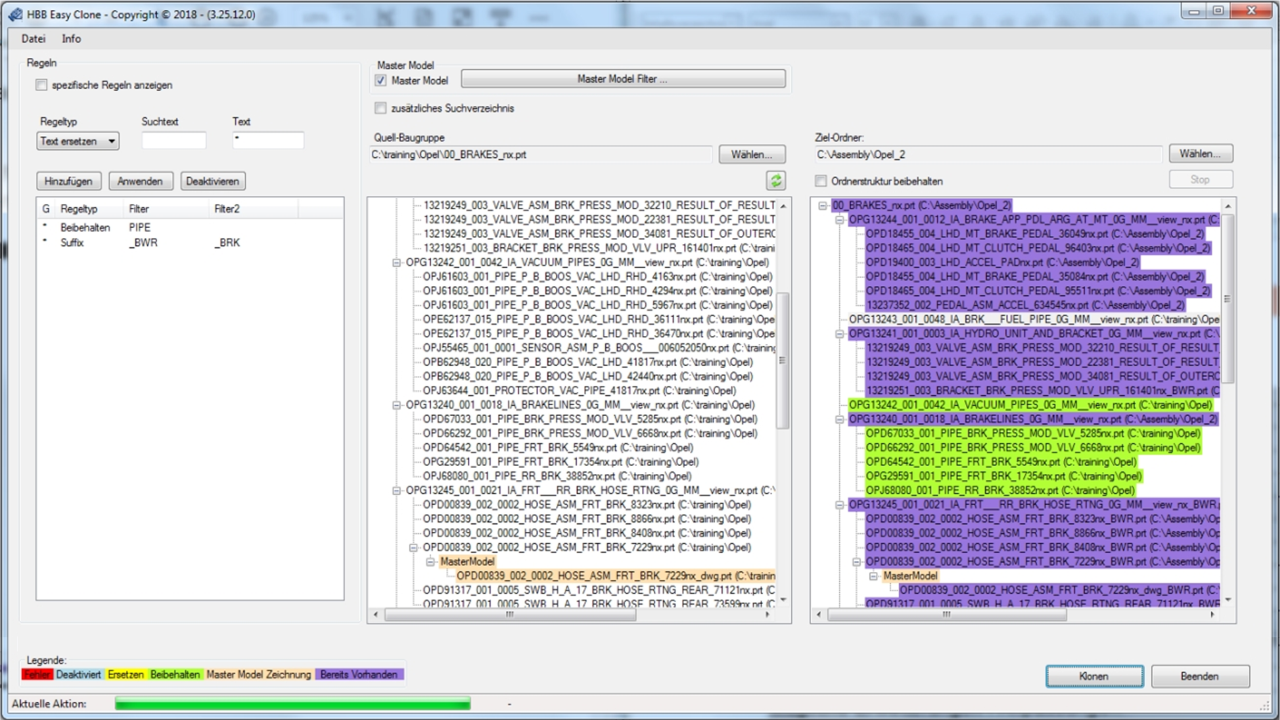Click the red Fehler legend swatch
Screen dimensions: 1280x720
[x=36, y=674]
